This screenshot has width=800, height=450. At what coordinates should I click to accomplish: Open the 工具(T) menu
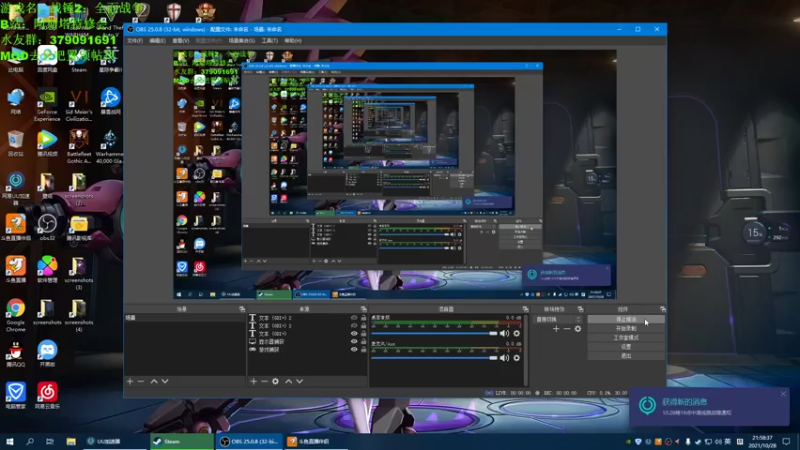[x=269, y=41]
